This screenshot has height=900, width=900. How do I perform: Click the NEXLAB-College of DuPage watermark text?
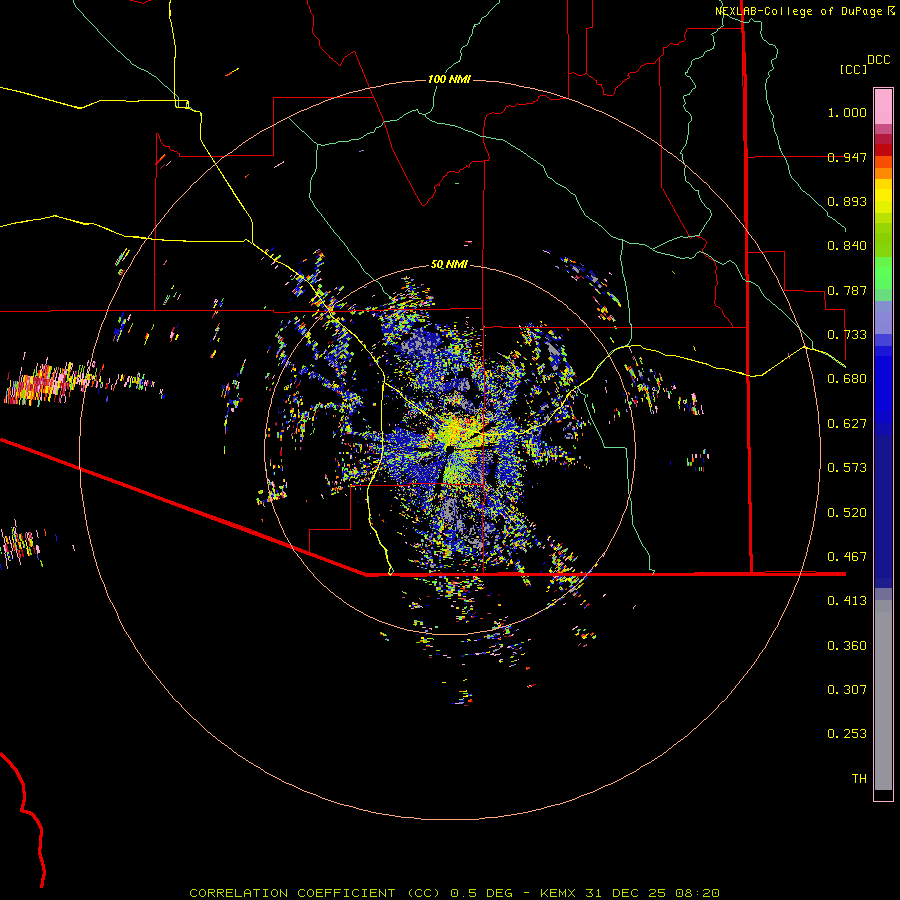click(804, 11)
